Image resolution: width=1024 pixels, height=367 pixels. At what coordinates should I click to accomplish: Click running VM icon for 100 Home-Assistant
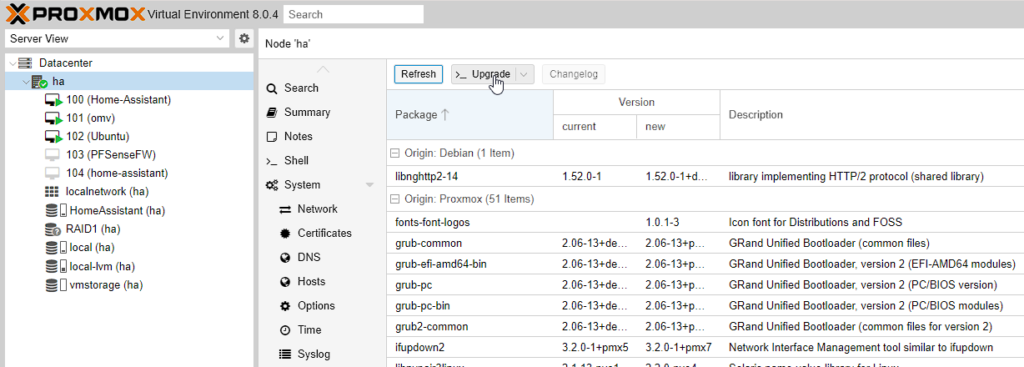pos(54,100)
